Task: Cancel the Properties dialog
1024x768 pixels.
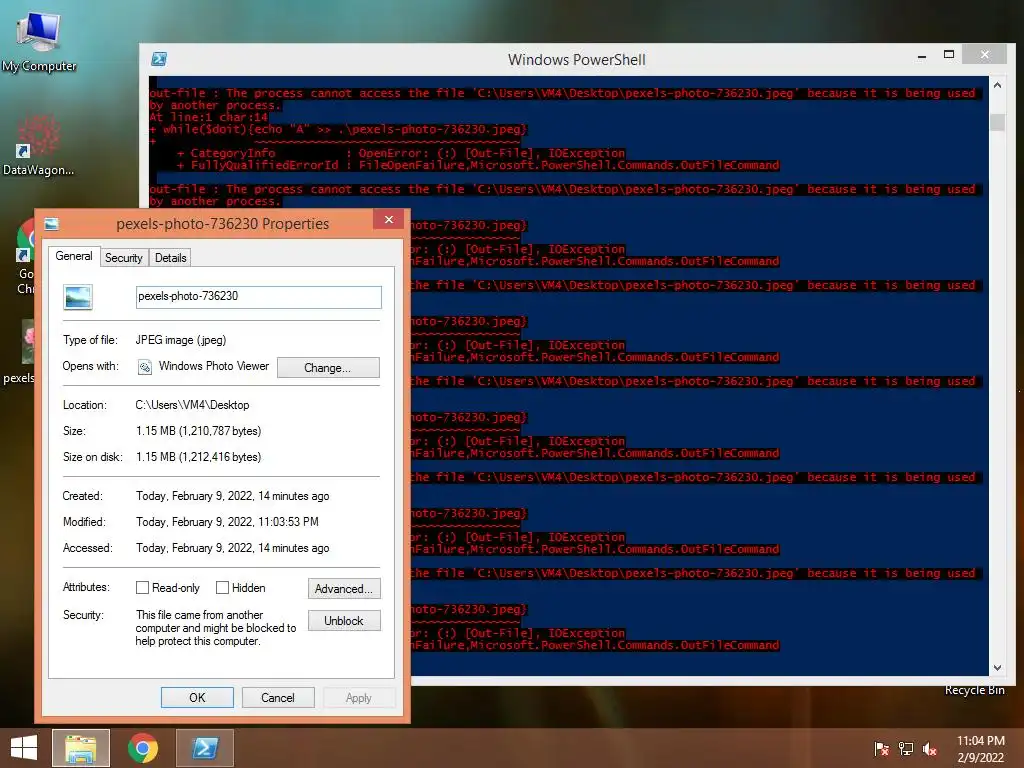Action: pos(278,697)
